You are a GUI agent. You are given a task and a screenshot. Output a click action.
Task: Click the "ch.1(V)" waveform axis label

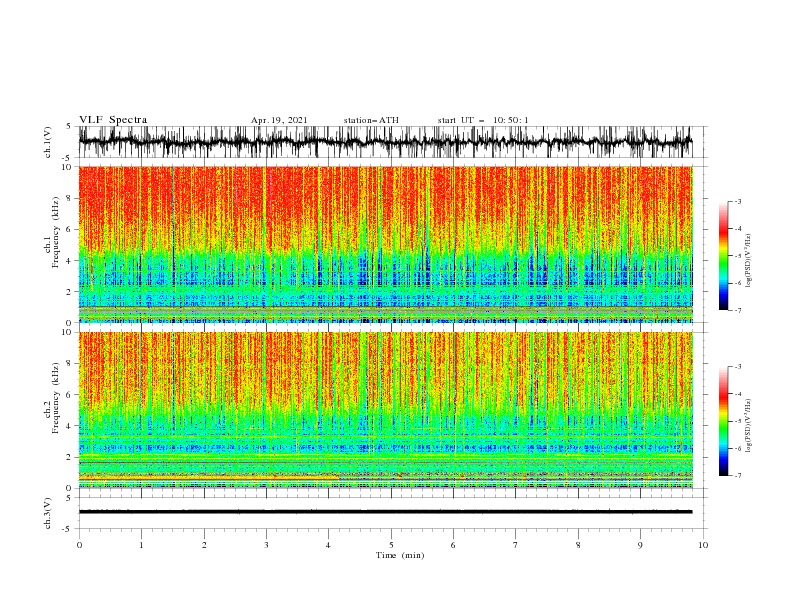coord(48,142)
